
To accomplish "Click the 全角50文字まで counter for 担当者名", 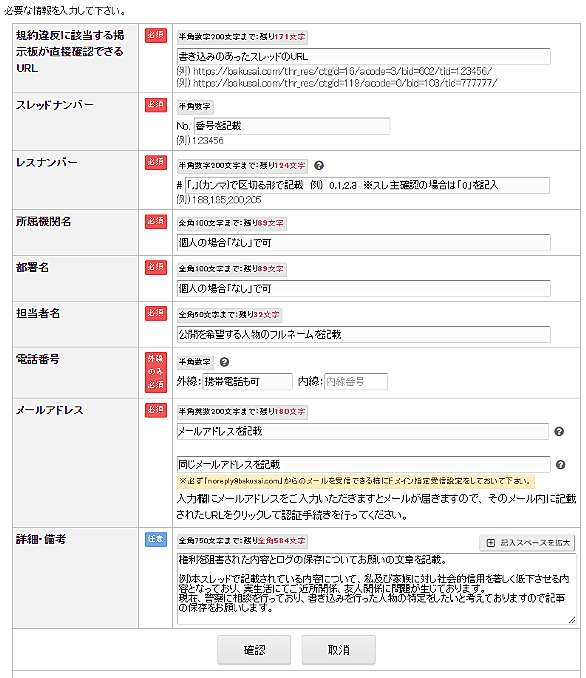I will pos(229,315).
